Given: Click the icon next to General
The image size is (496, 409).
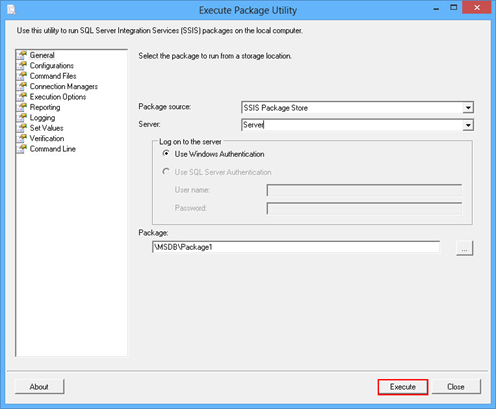Looking at the screenshot, I should tap(22, 55).
